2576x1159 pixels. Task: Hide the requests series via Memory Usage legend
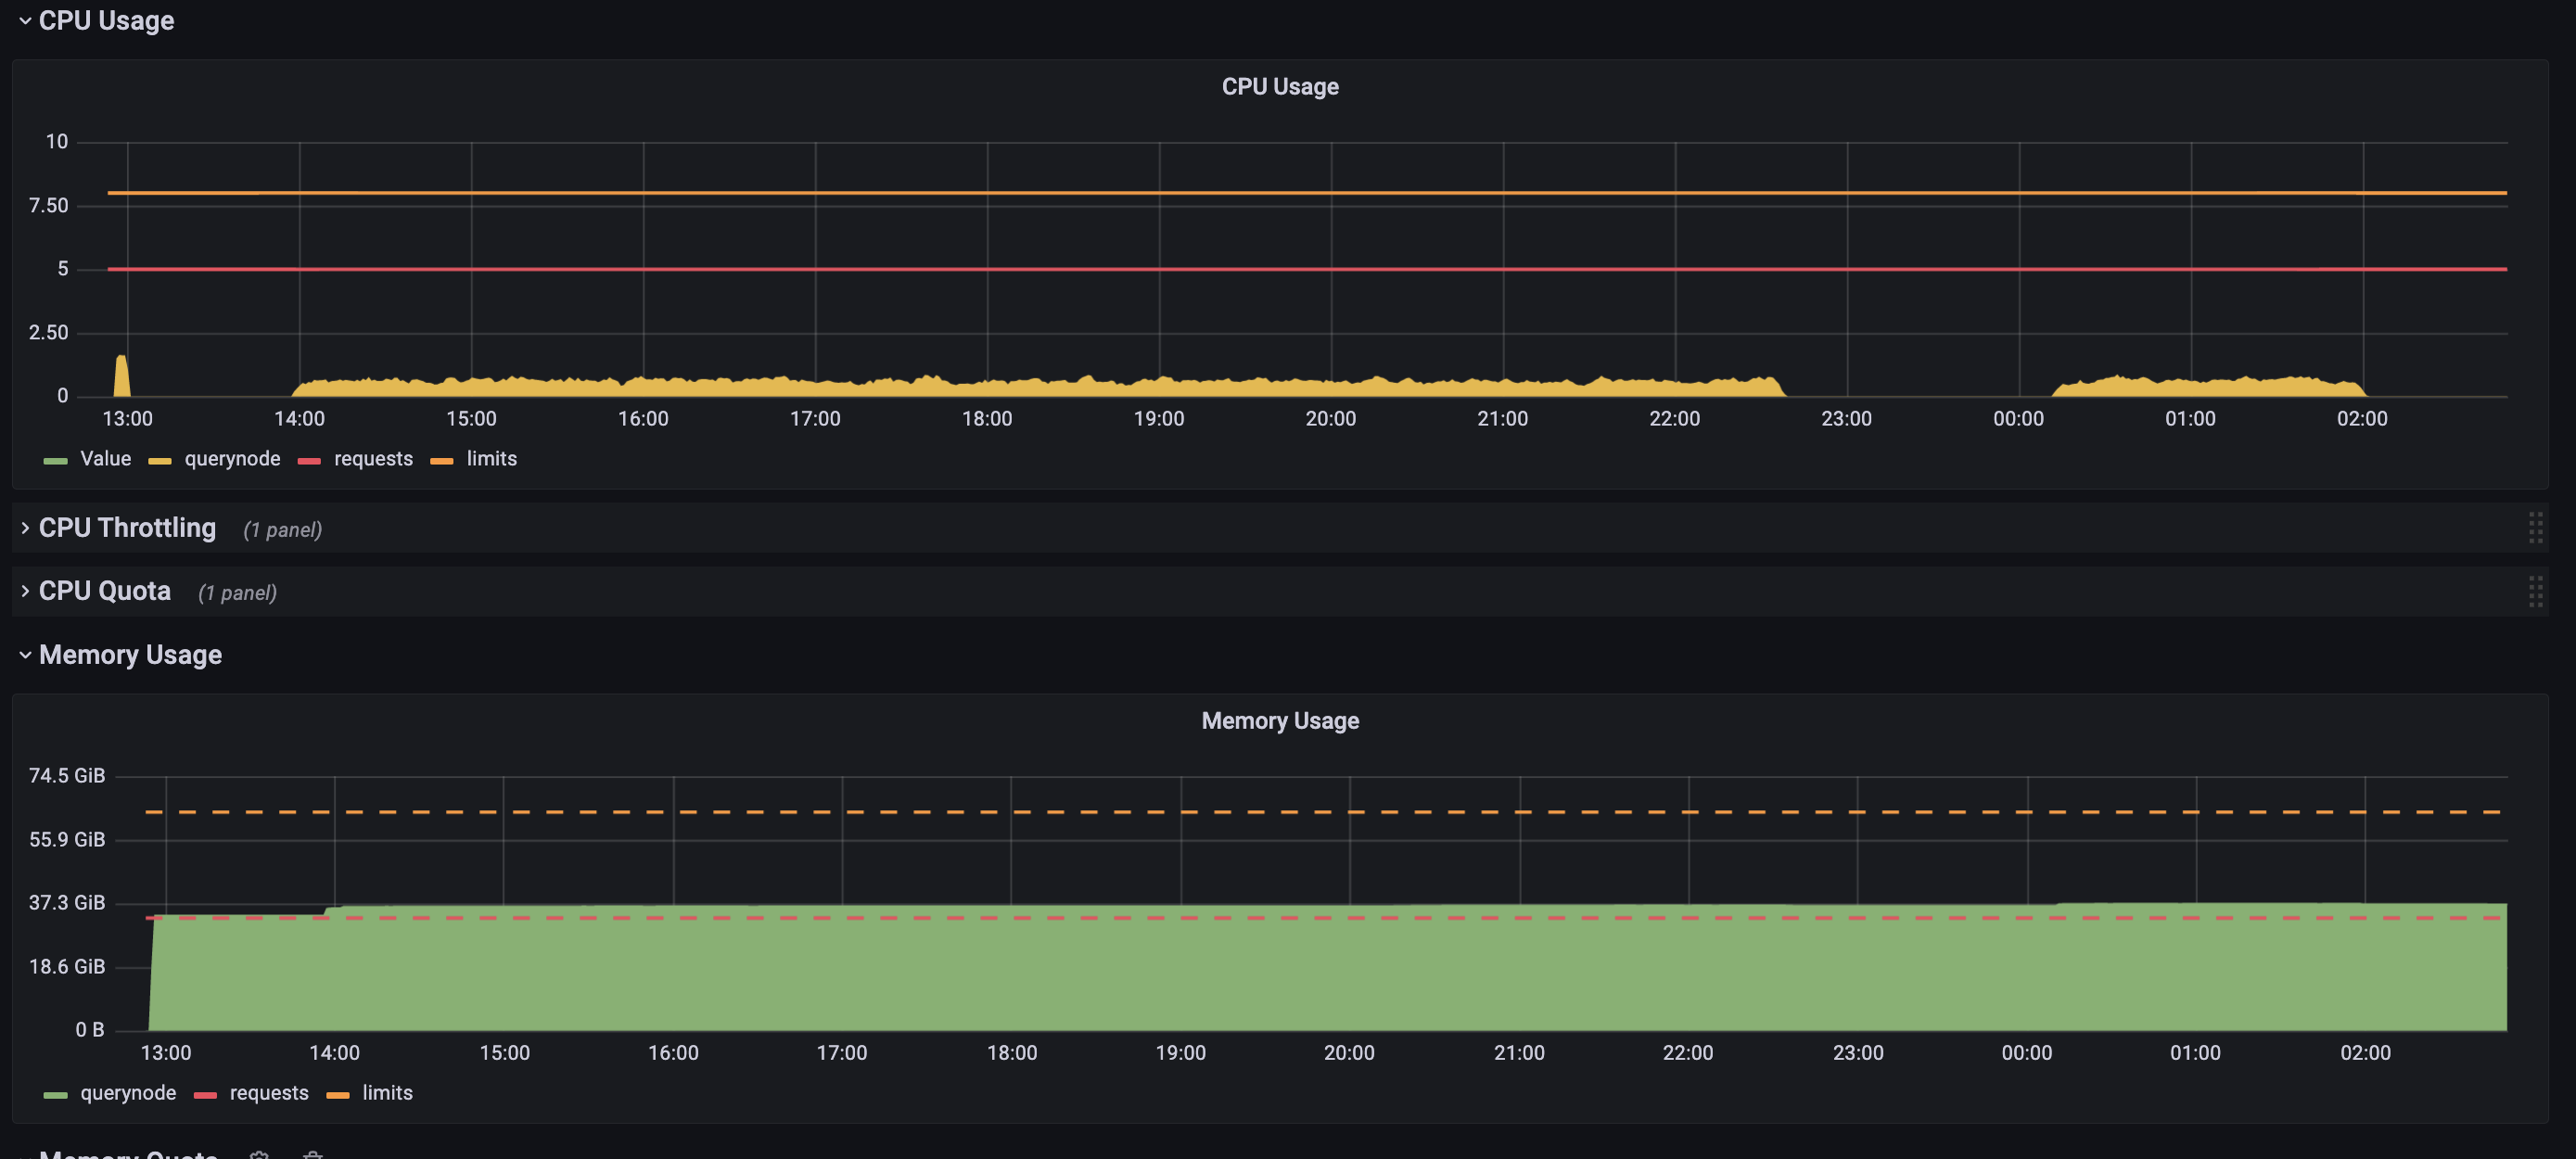[269, 1093]
